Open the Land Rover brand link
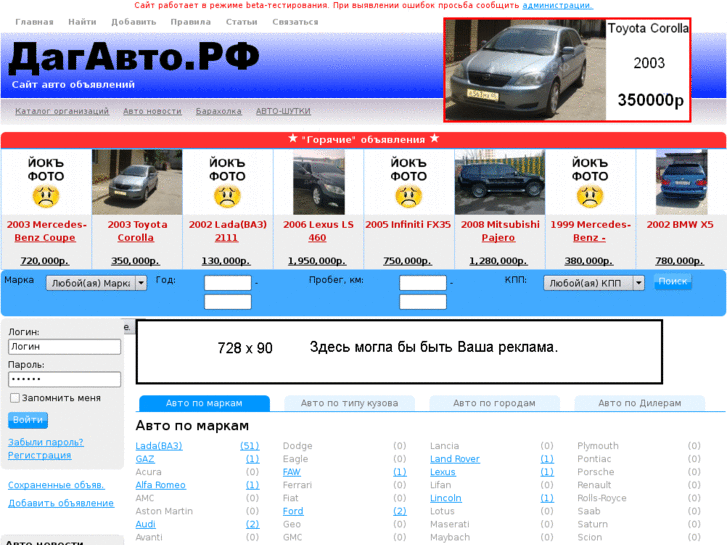The image size is (727, 545). pos(455,459)
